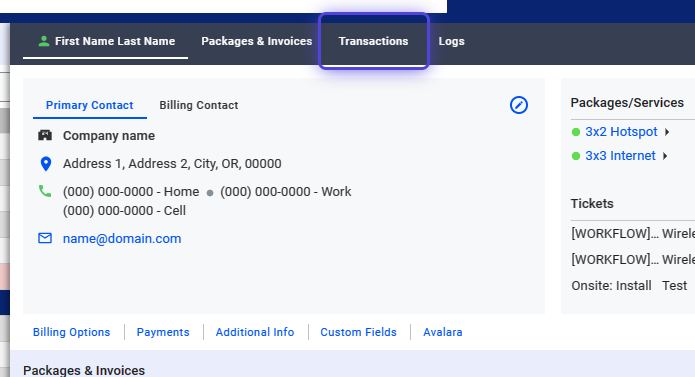Viewport: 695px width, 377px height.
Task: Open the Avalara link
Action: tap(442, 332)
